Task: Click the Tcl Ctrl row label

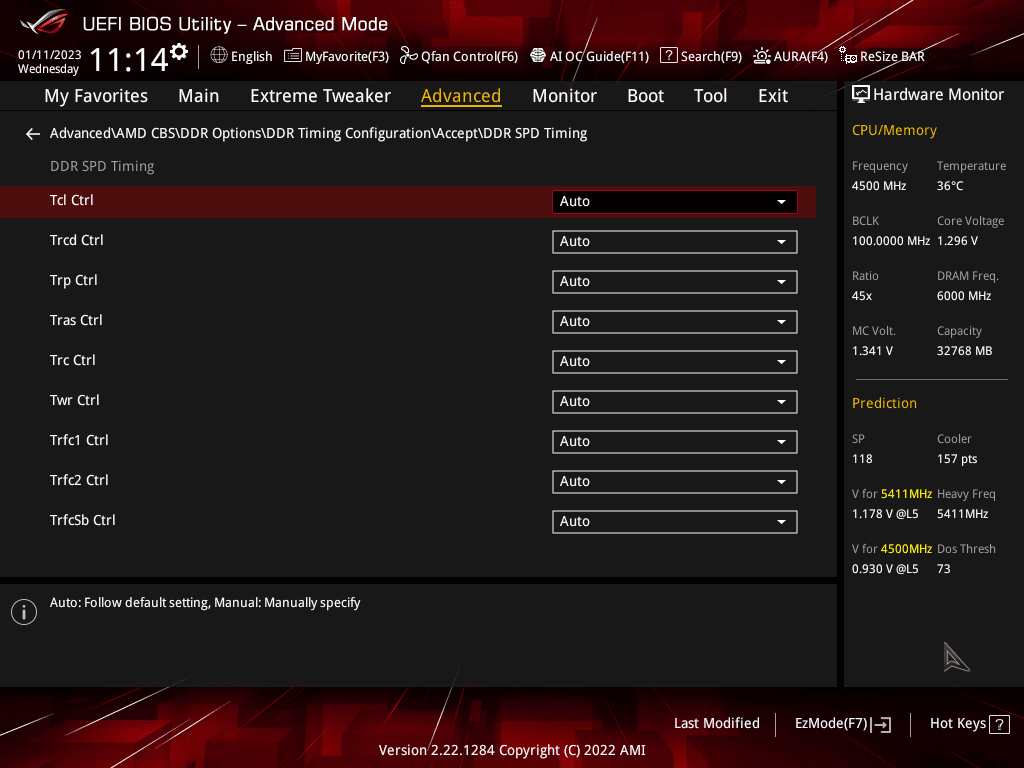Action: tap(72, 200)
